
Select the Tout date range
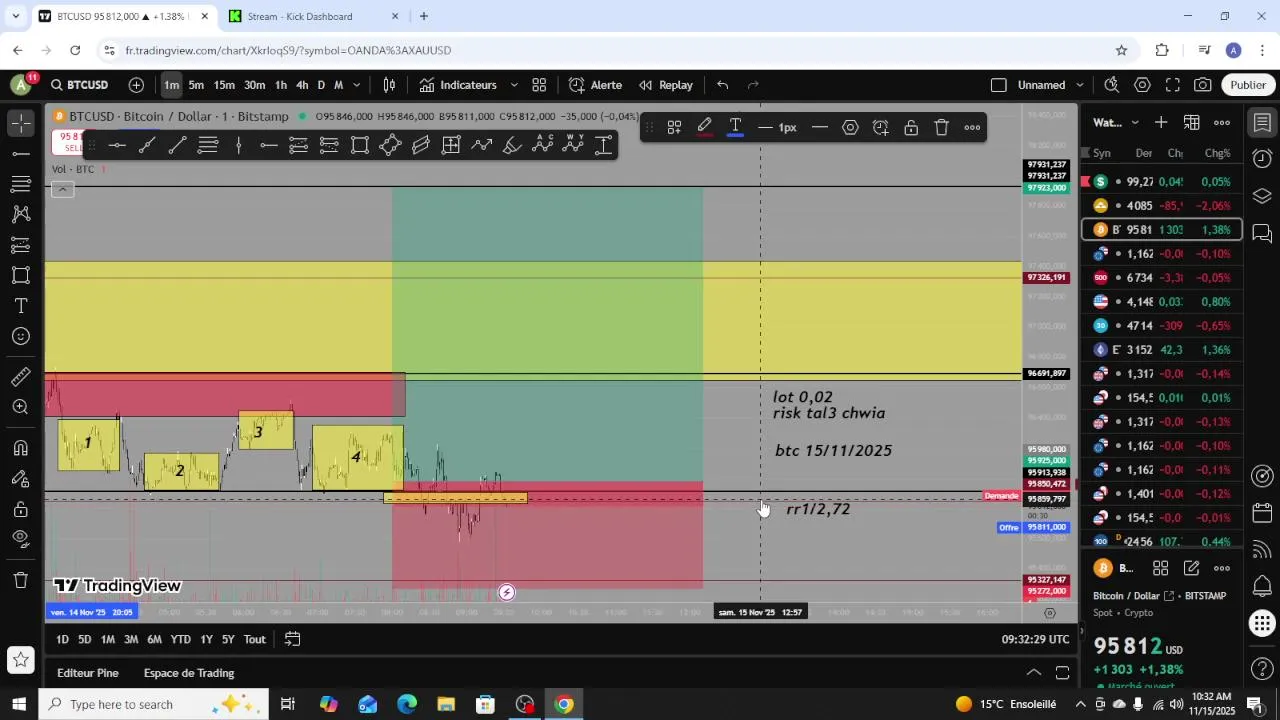255,639
